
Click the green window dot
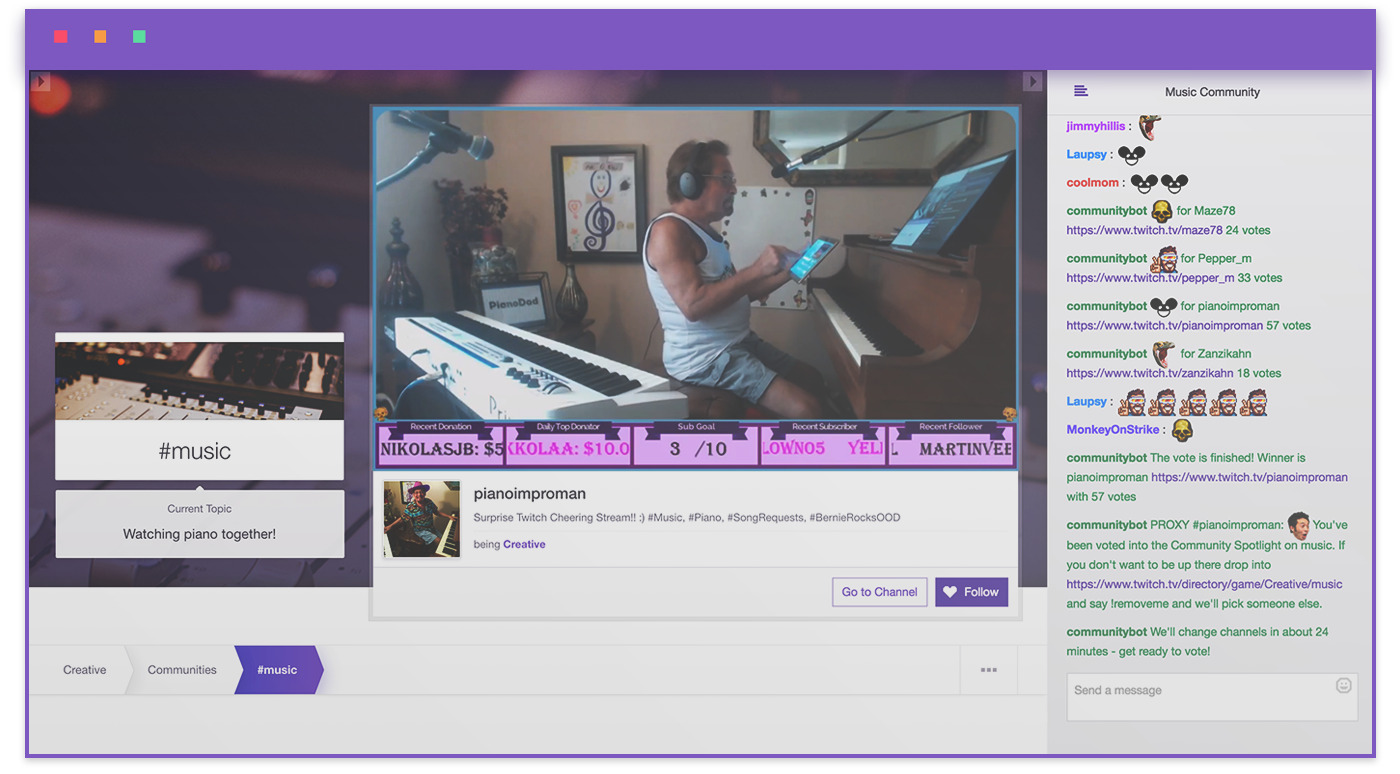click(x=139, y=36)
